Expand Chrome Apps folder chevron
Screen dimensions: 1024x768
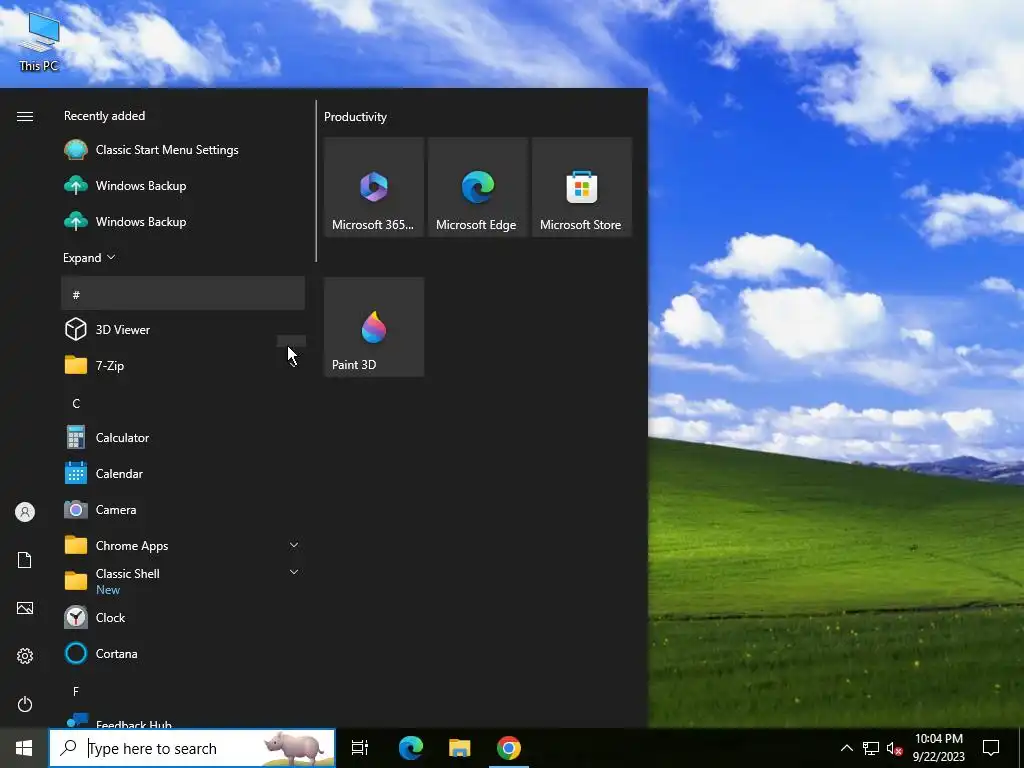[294, 545]
